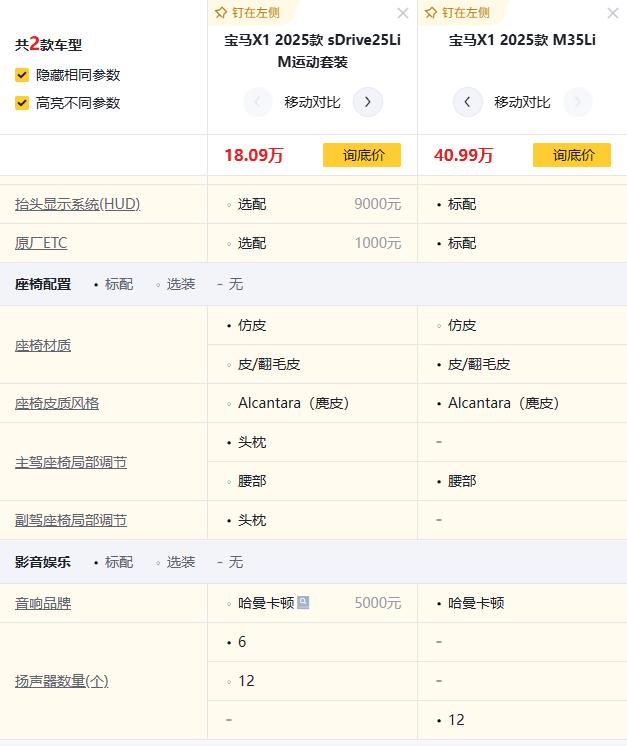627x746 pixels.
Task: Click 询底价 for the 40.99万 model
Action: (x=572, y=155)
